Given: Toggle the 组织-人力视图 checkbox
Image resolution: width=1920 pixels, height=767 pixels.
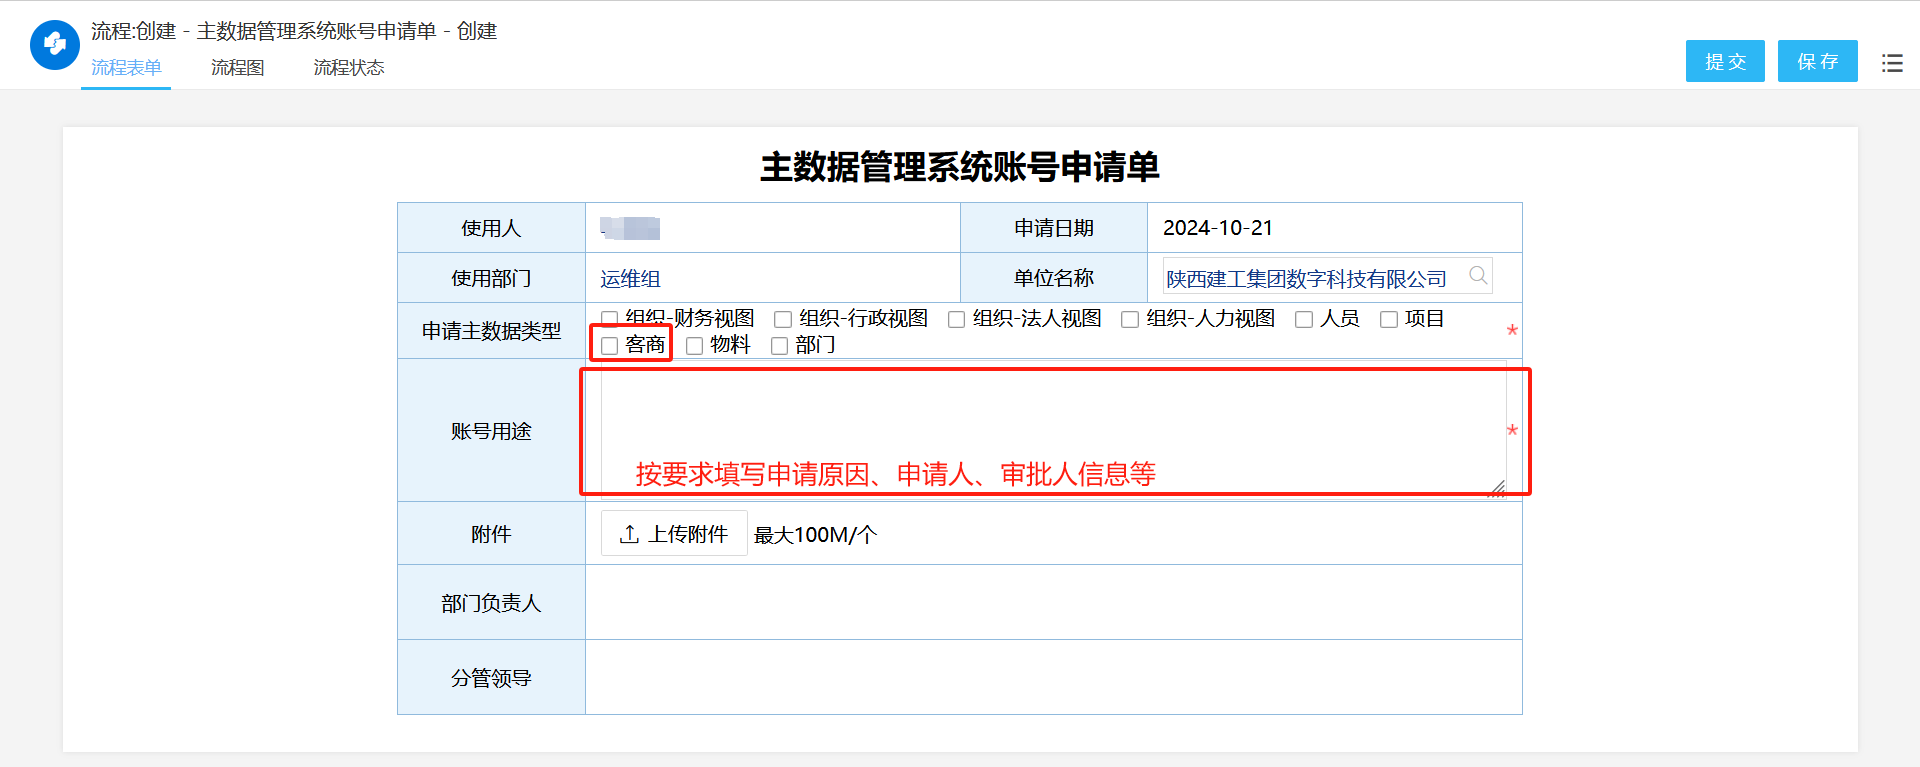Looking at the screenshot, I should click(1130, 319).
